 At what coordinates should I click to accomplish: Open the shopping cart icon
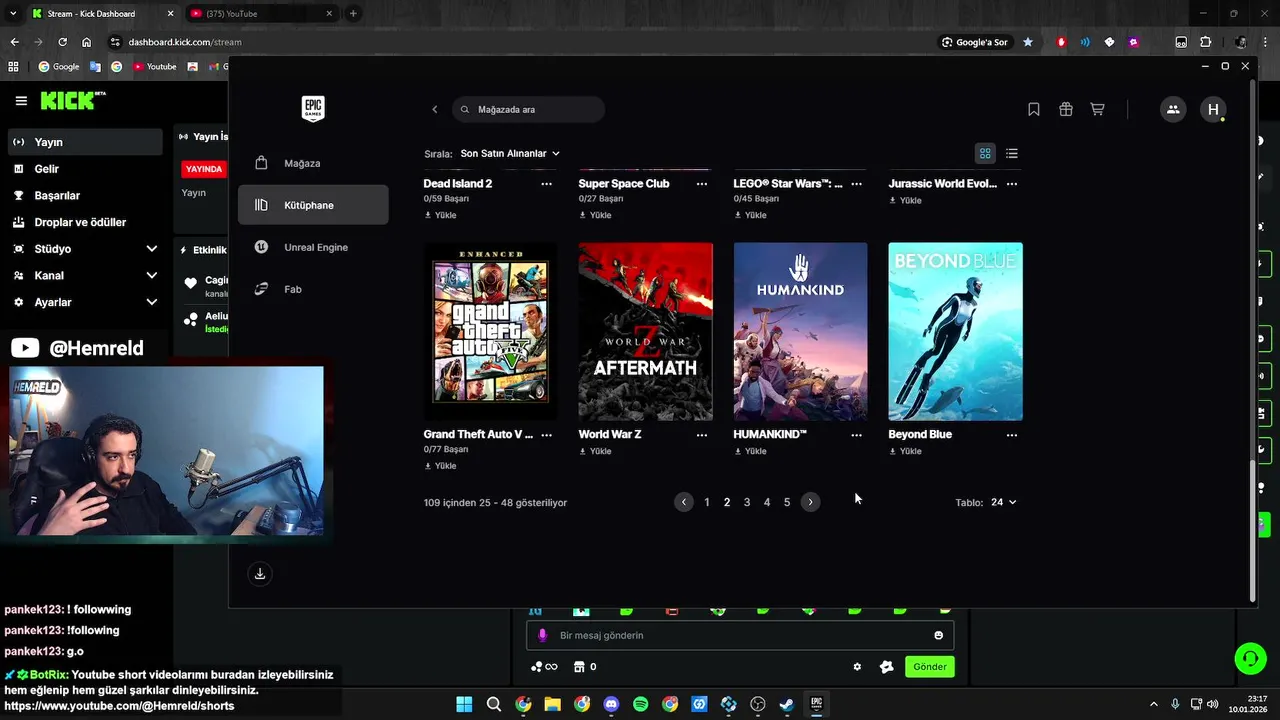click(x=1097, y=109)
